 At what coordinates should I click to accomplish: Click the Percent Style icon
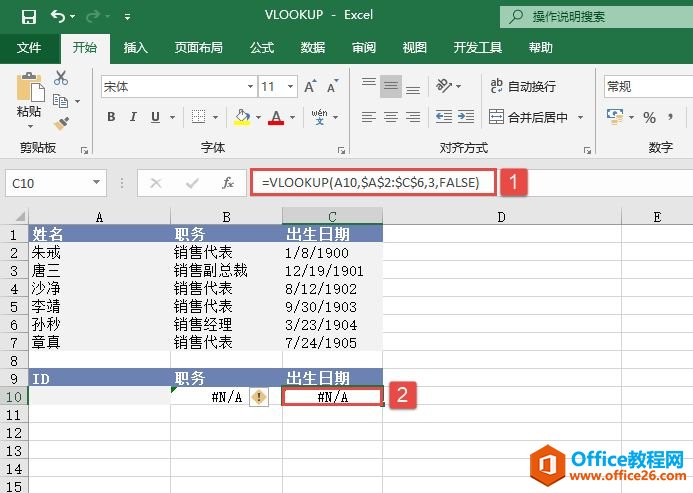[649, 118]
